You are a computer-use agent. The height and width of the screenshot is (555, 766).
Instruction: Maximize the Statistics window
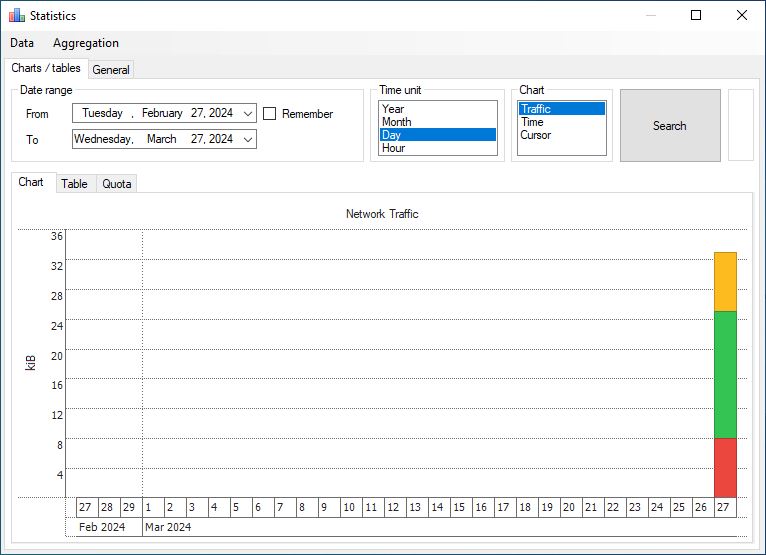point(696,15)
